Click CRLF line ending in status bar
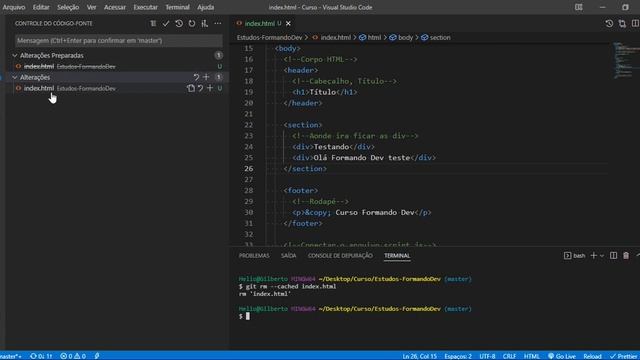This screenshot has width=640, height=360. click(x=509, y=356)
